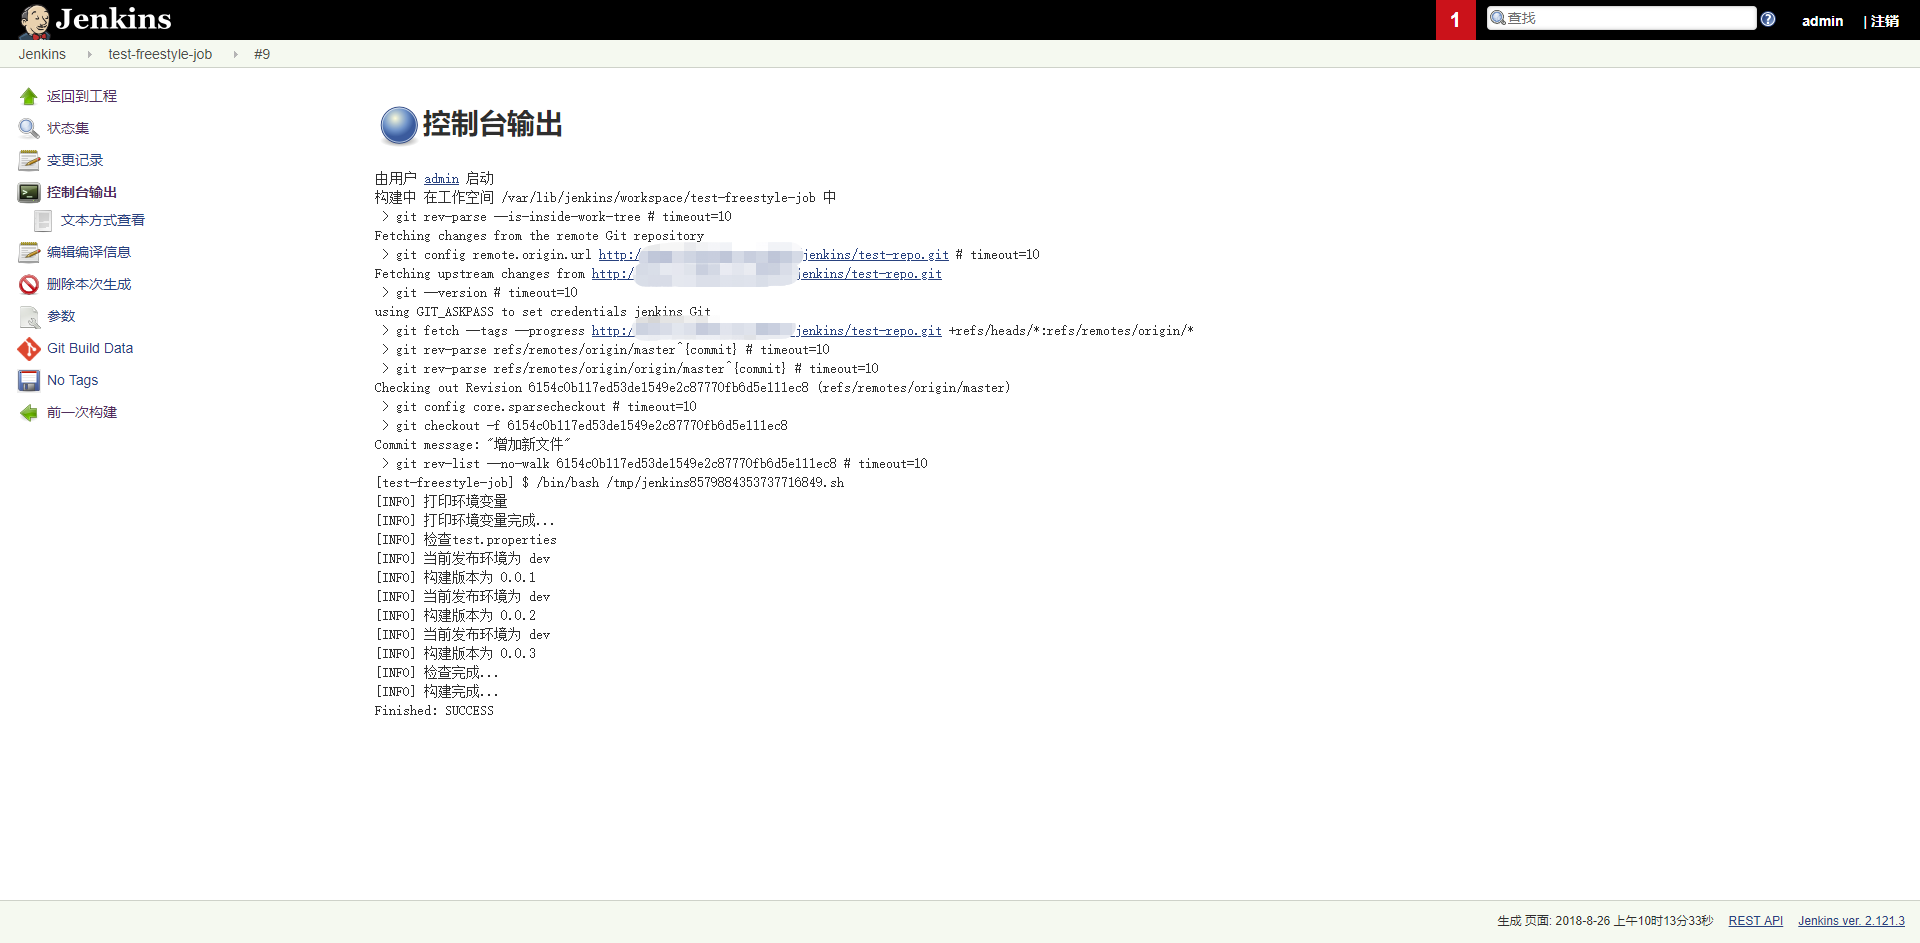Click the red delete build icon
This screenshot has width=1920, height=943.
coord(28,284)
